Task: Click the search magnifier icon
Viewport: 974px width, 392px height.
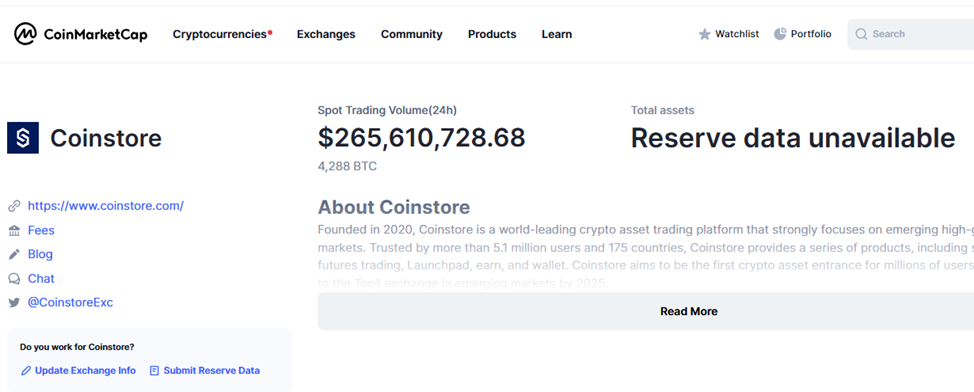Action: click(861, 34)
